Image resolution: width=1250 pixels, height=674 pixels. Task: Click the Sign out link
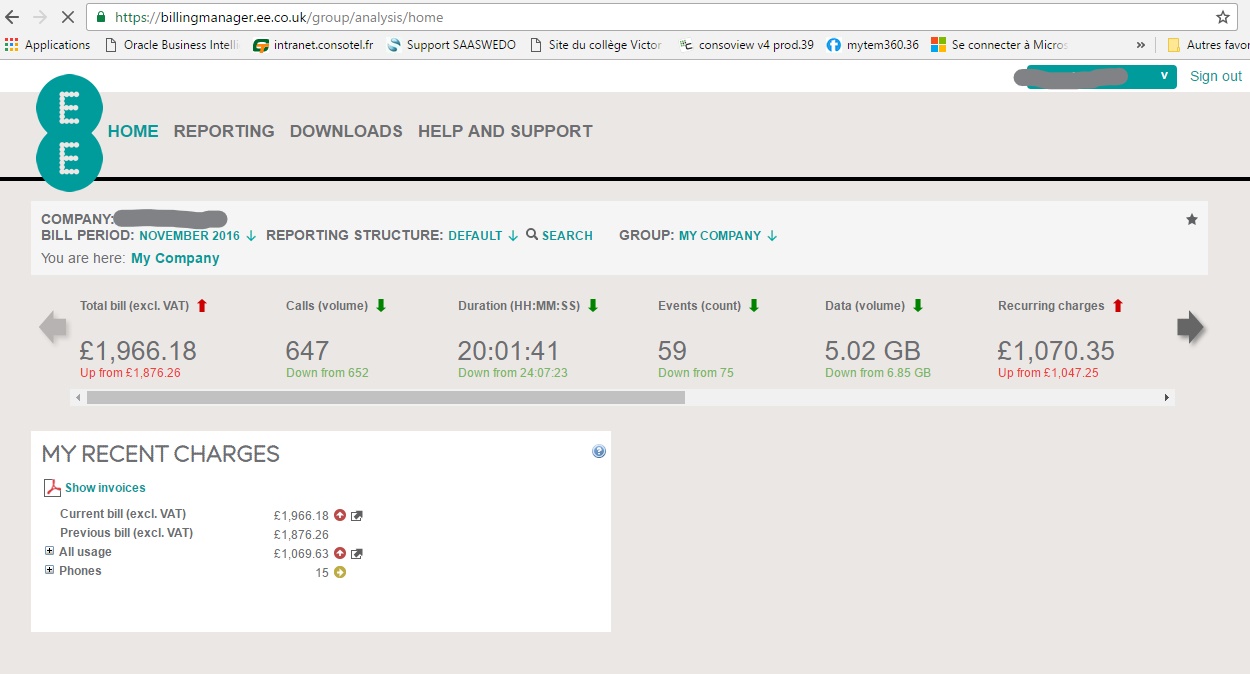[1215, 76]
